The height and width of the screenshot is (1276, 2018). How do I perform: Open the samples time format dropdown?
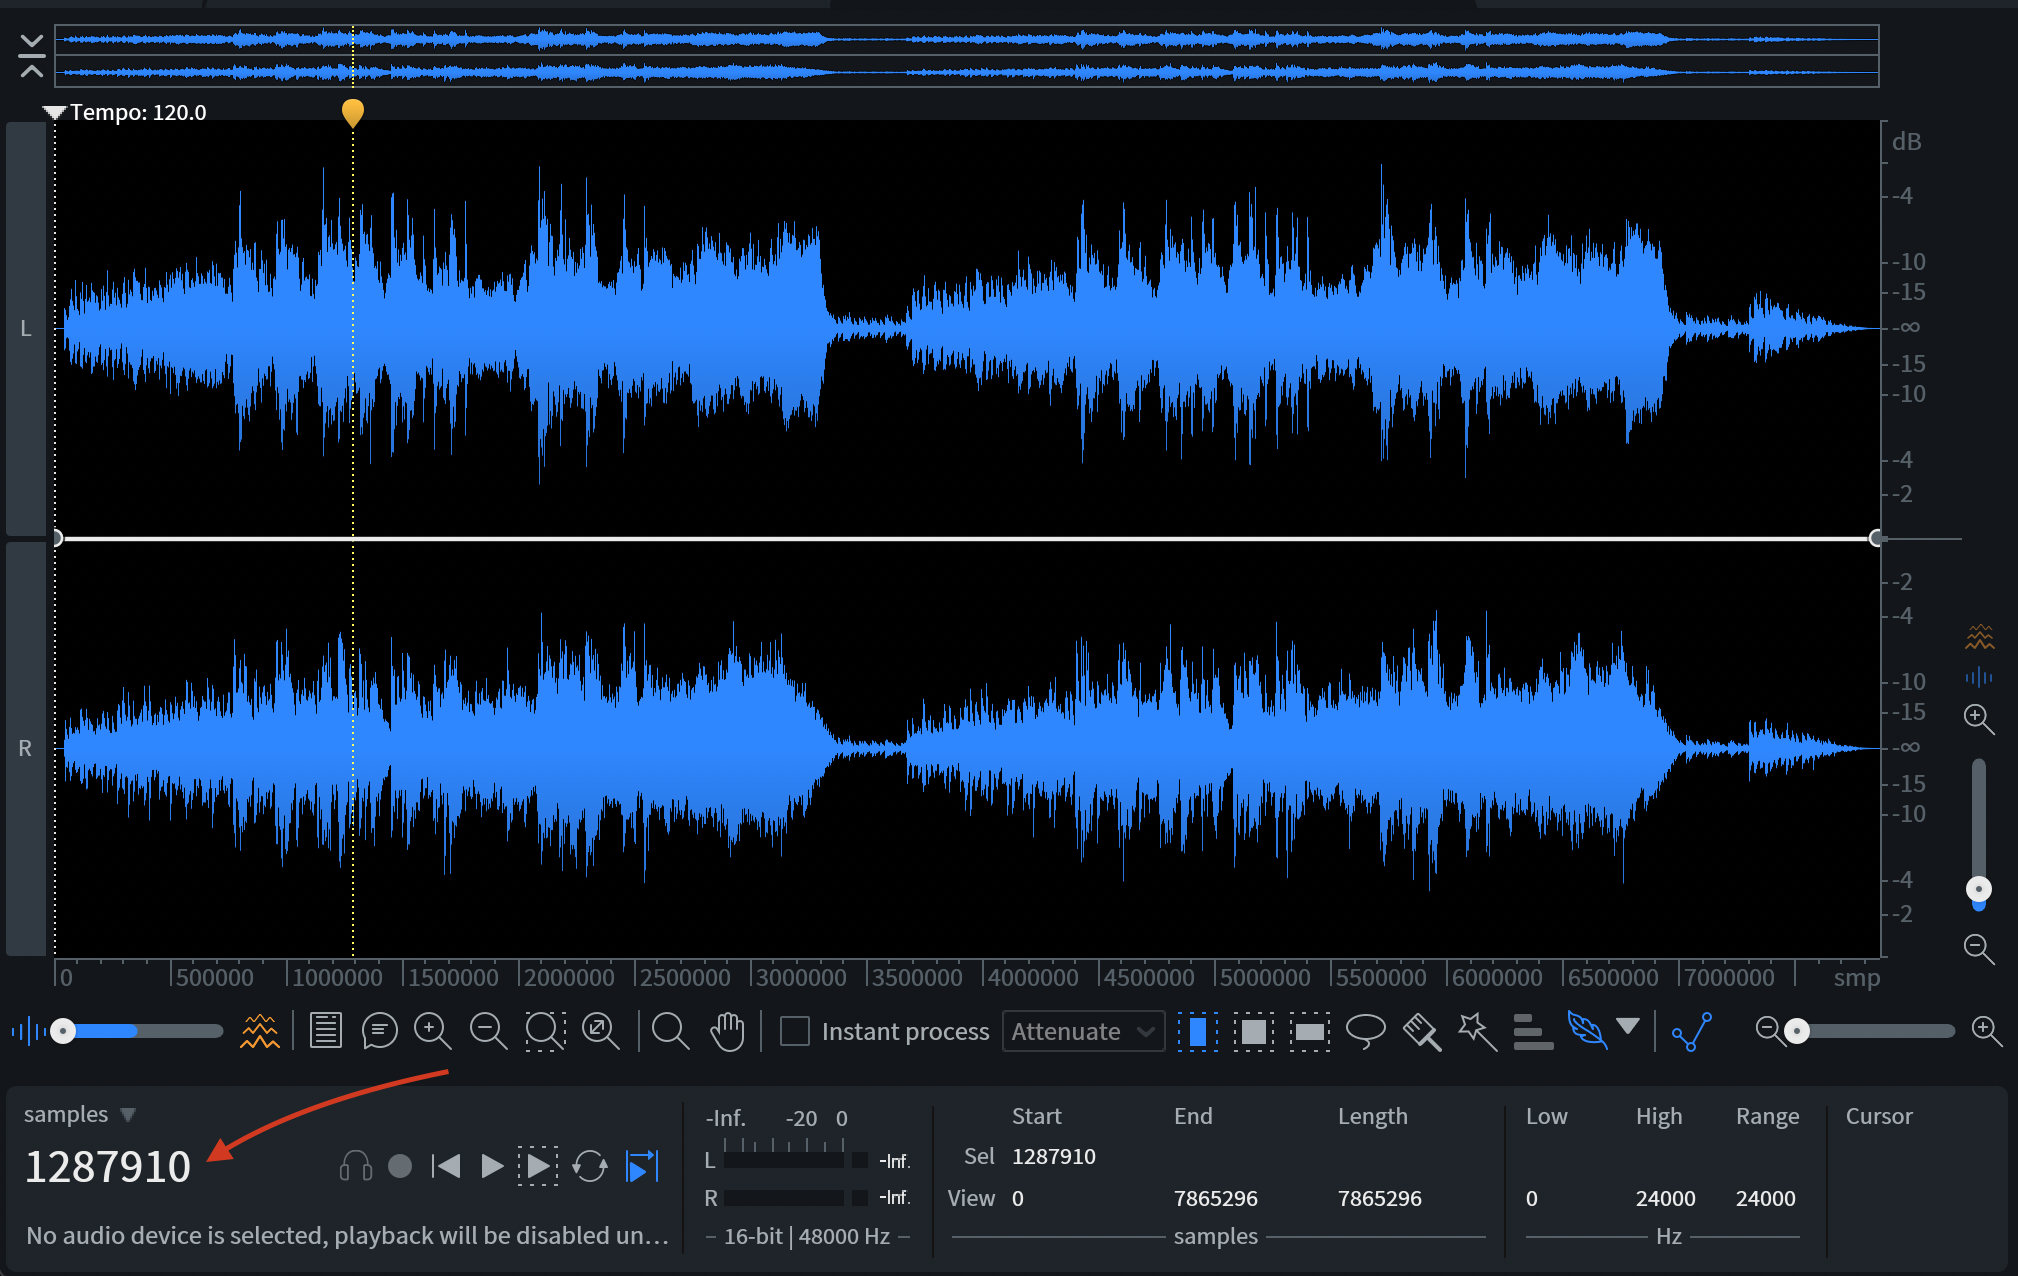point(80,1114)
